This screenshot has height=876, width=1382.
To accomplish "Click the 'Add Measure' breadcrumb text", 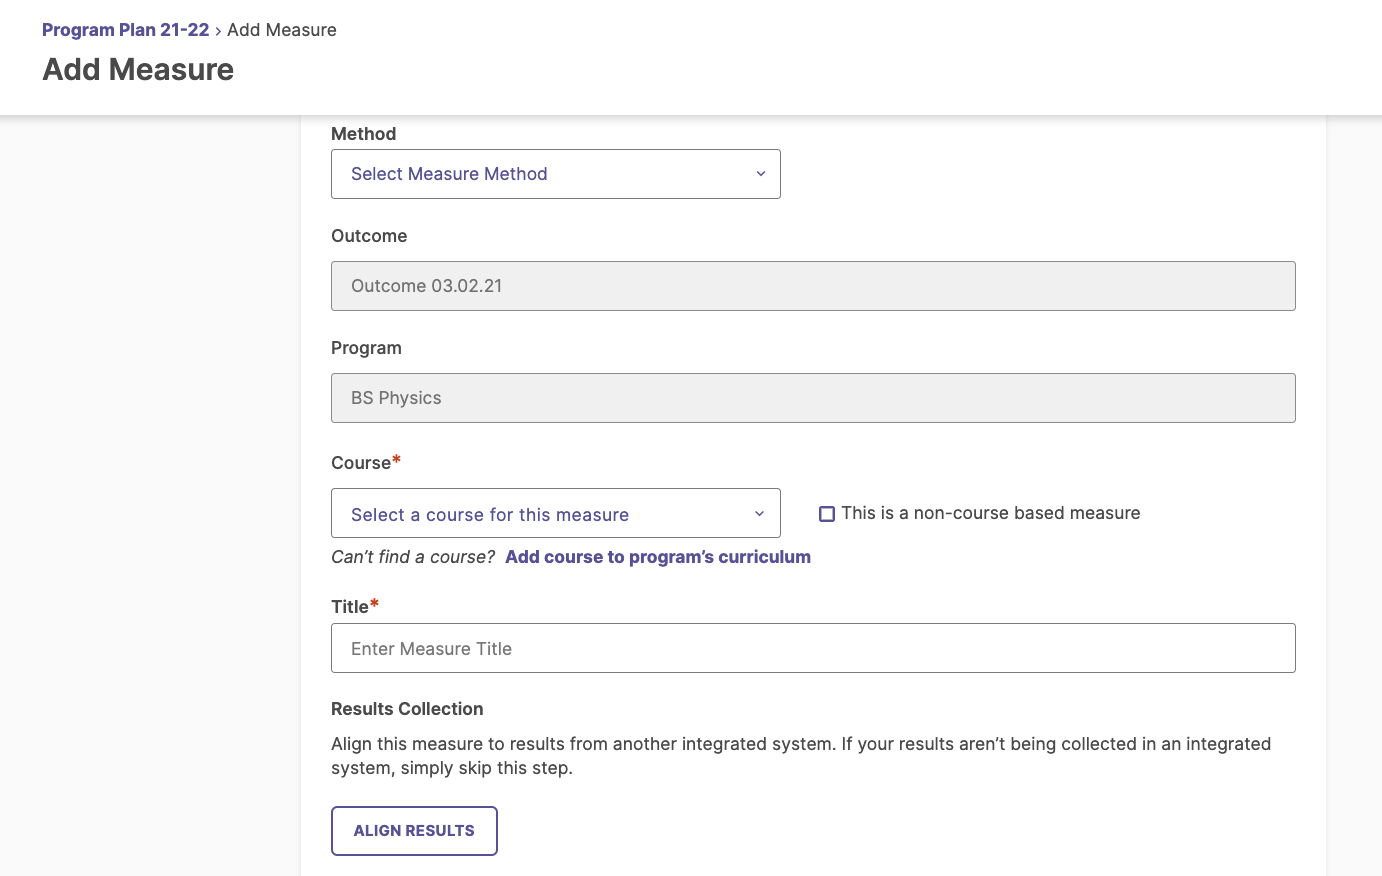I will point(282,30).
